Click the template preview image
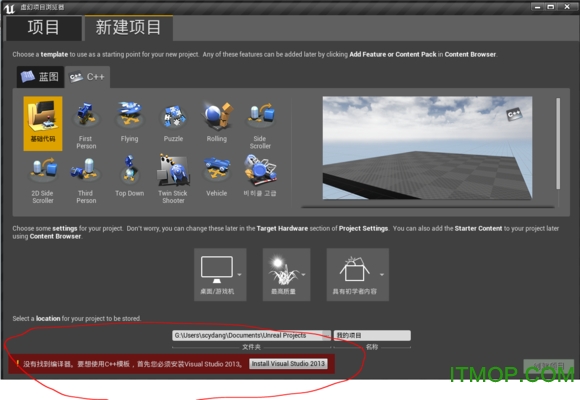The height and width of the screenshot is (400, 580). pyautogui.click(x=427, y=148)
